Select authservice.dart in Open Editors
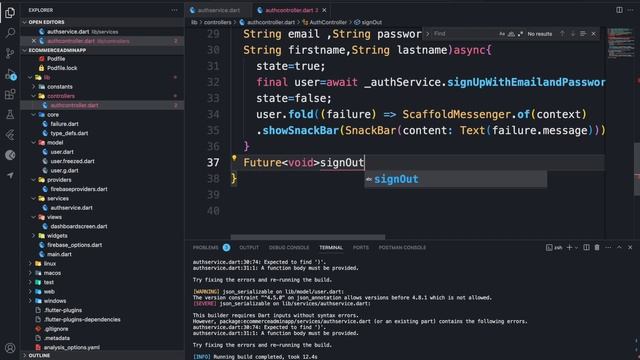 pyautogui.click(x=102, y=31)
